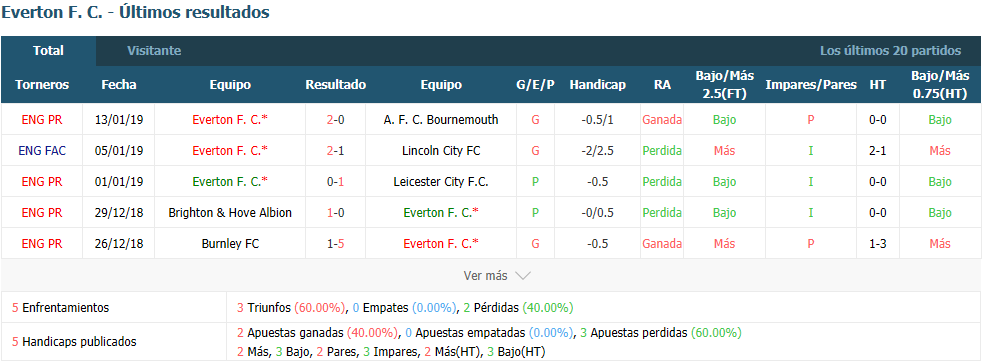Open the Brighton & Hove Albion link
This screenshot has height=361, width=985.
coord(230,213)
